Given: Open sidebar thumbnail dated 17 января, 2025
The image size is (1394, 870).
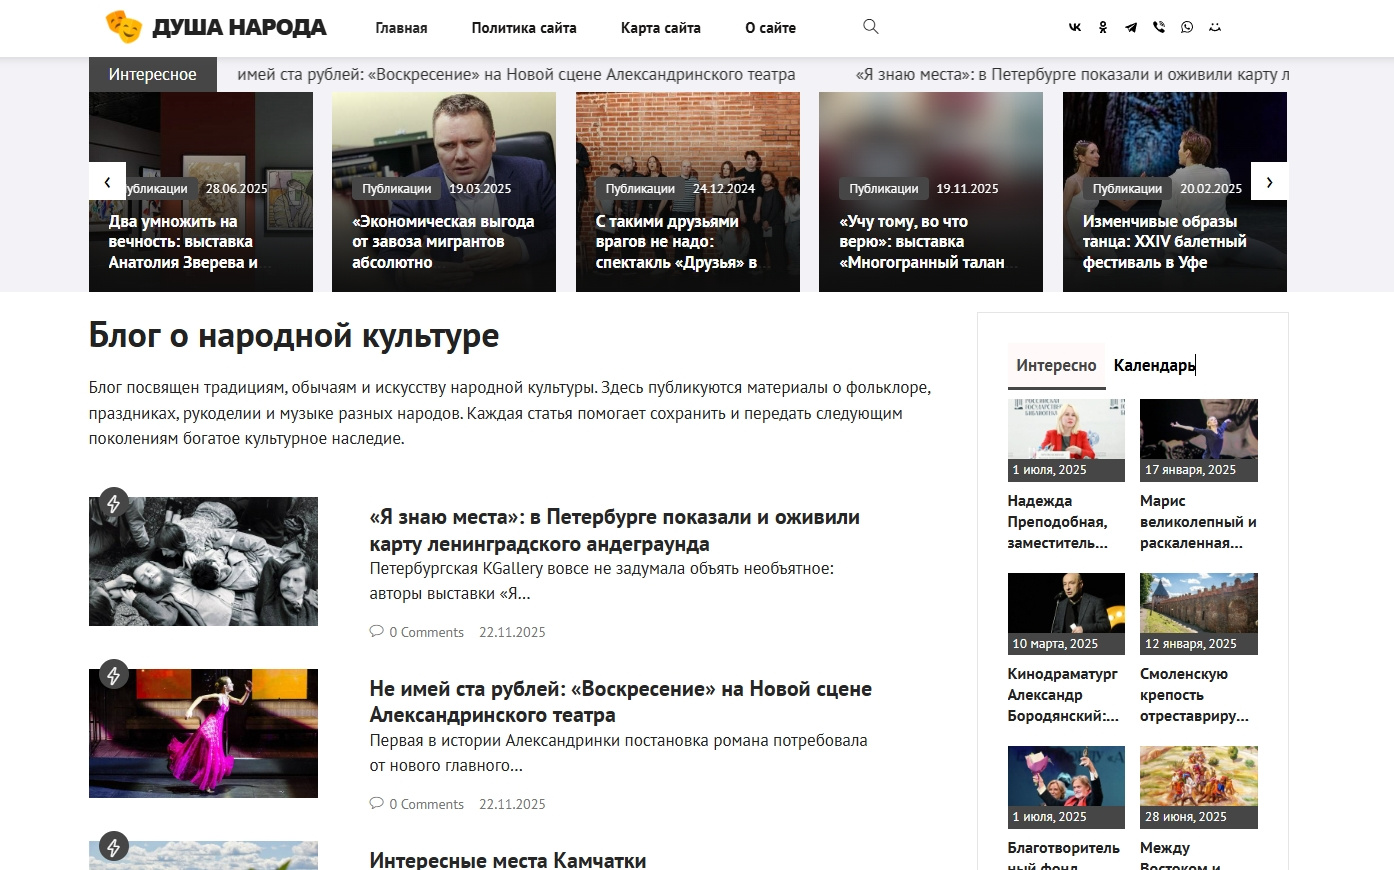Looking at the screenshot, I should coord(1199,440).
